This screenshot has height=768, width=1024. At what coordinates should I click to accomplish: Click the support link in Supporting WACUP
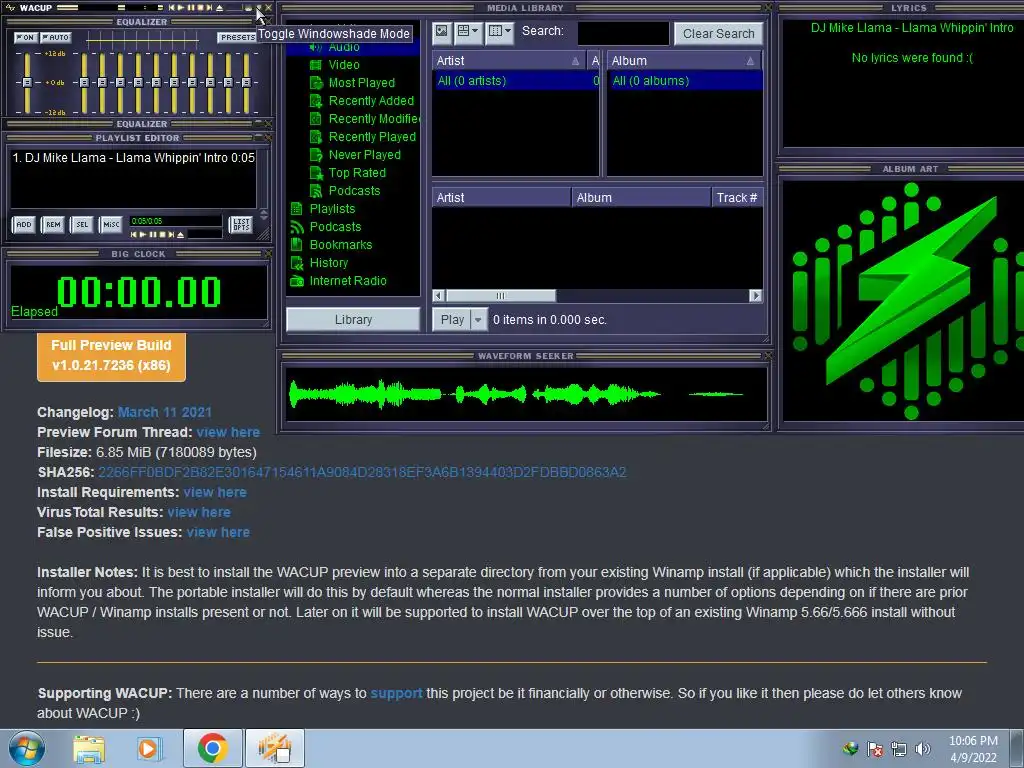click(x=396, y=693)
